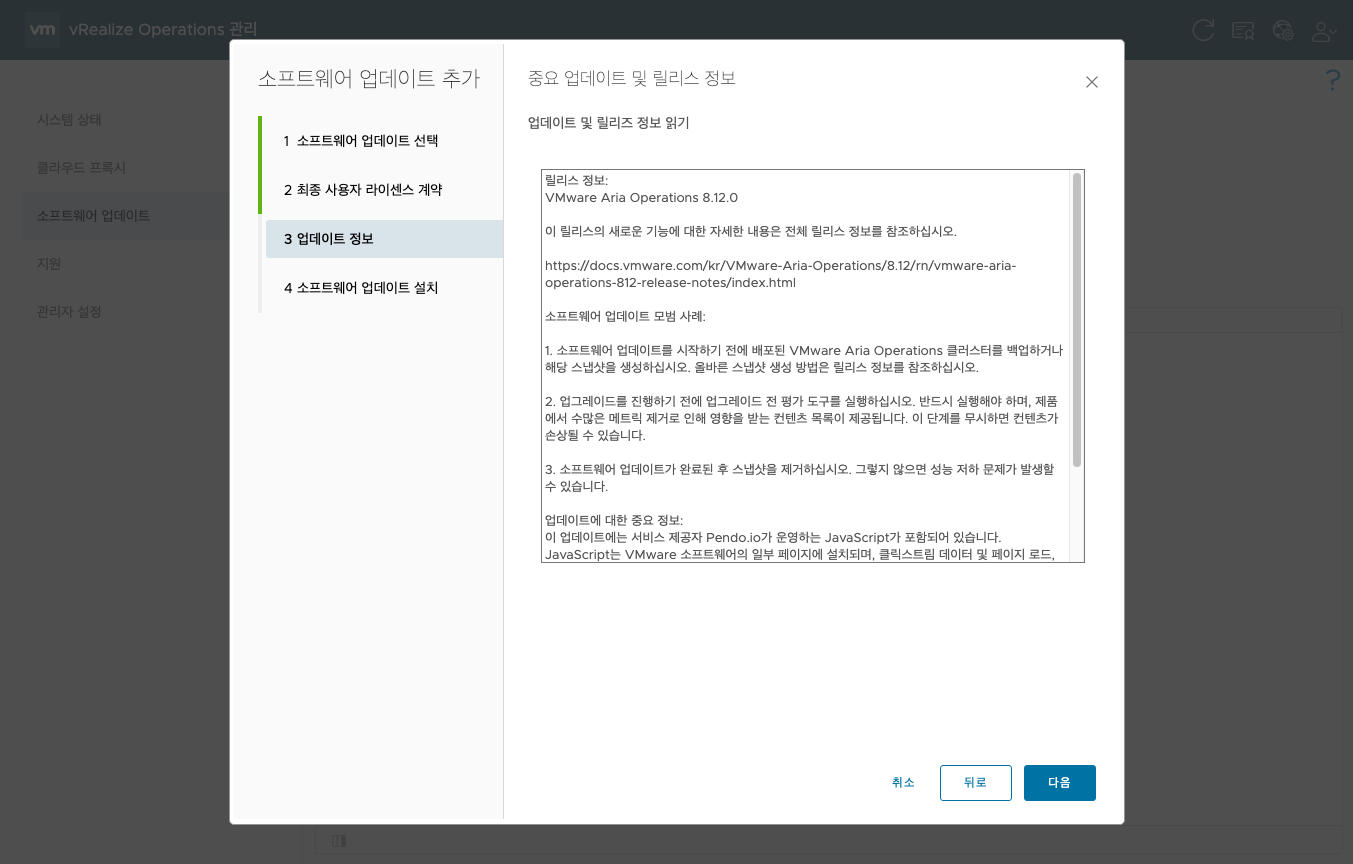Click the 취소 cancel button
Screen dimensions: 1353x864
tap(903, 783)
